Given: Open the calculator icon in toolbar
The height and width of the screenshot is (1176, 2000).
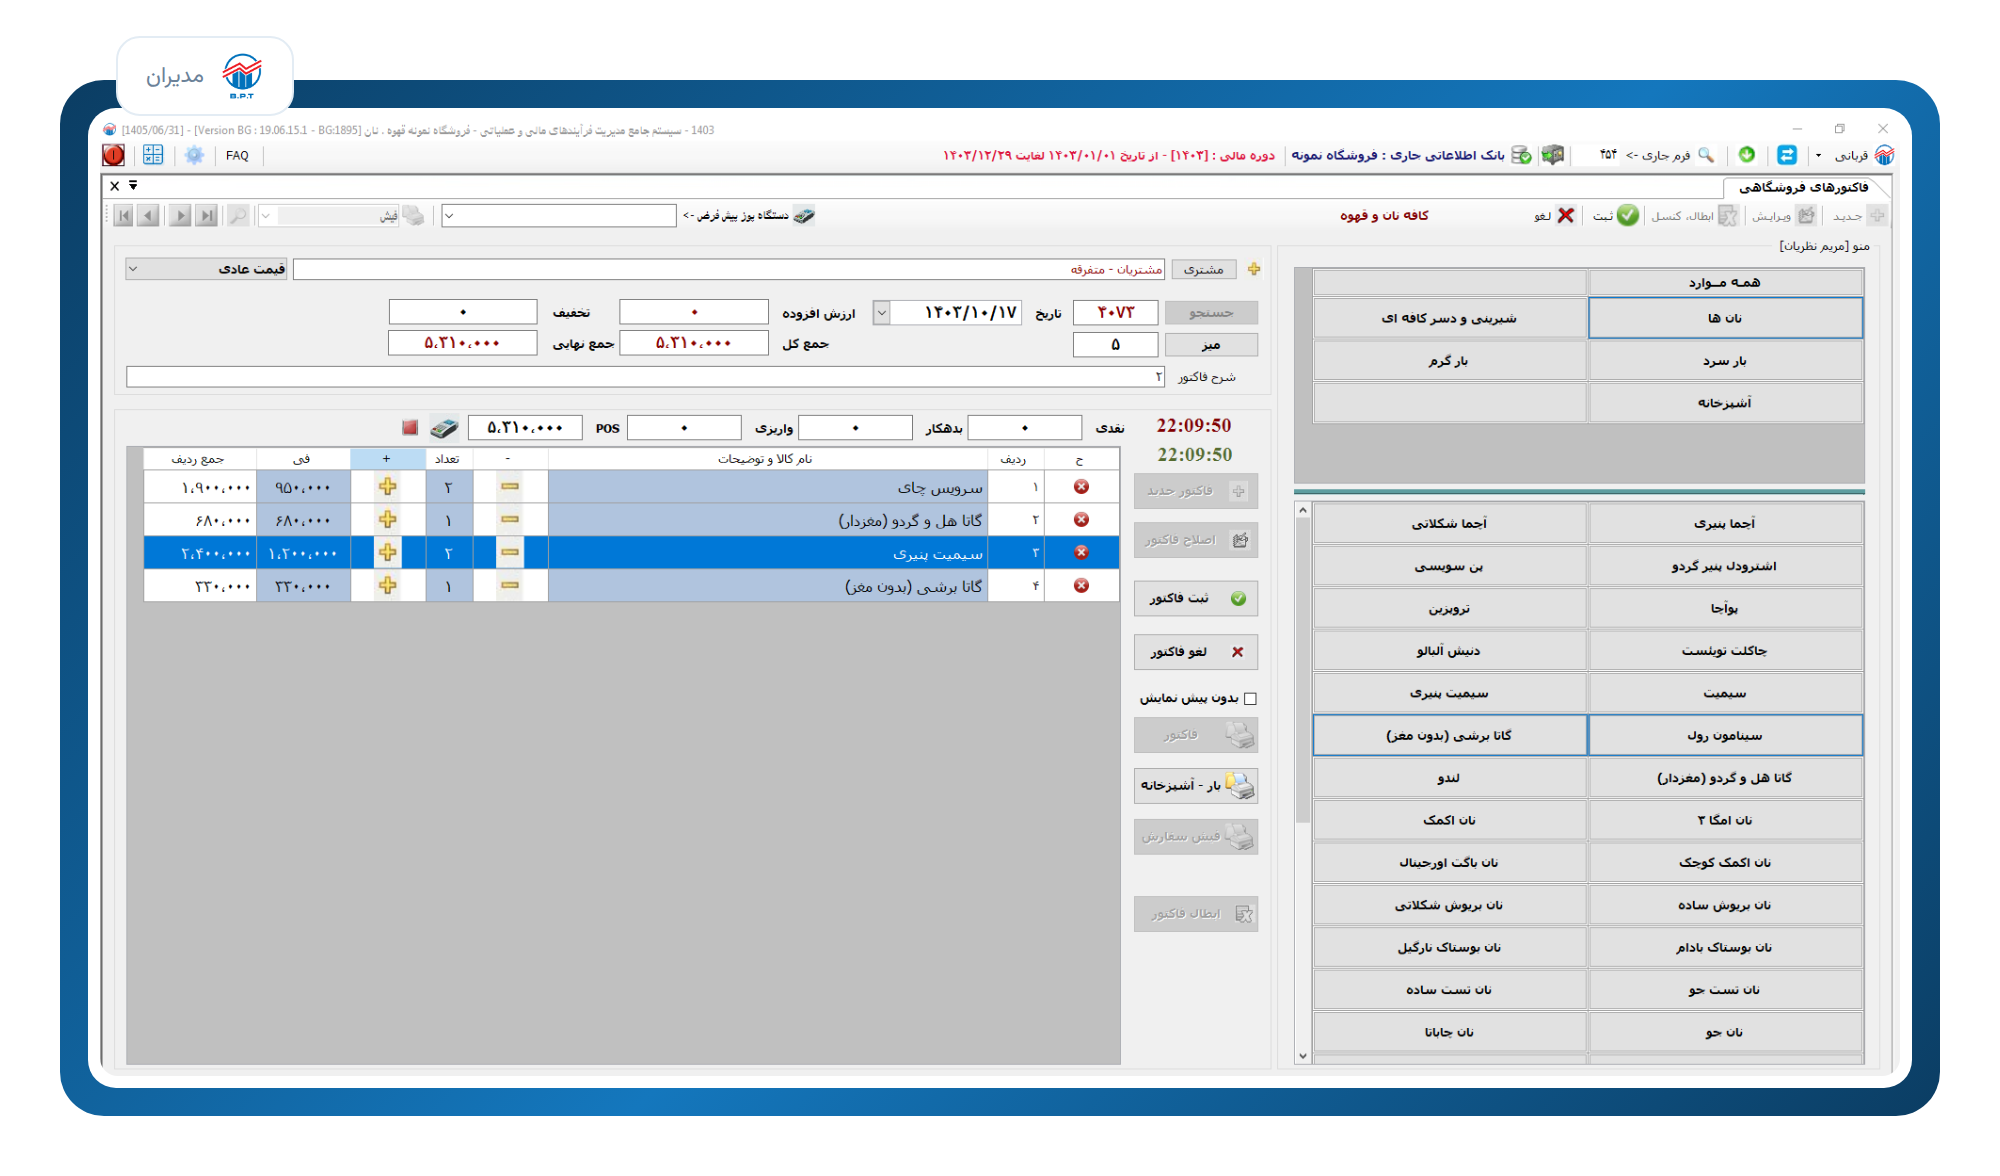Looking at the screenshot, I should coord(153,155).
